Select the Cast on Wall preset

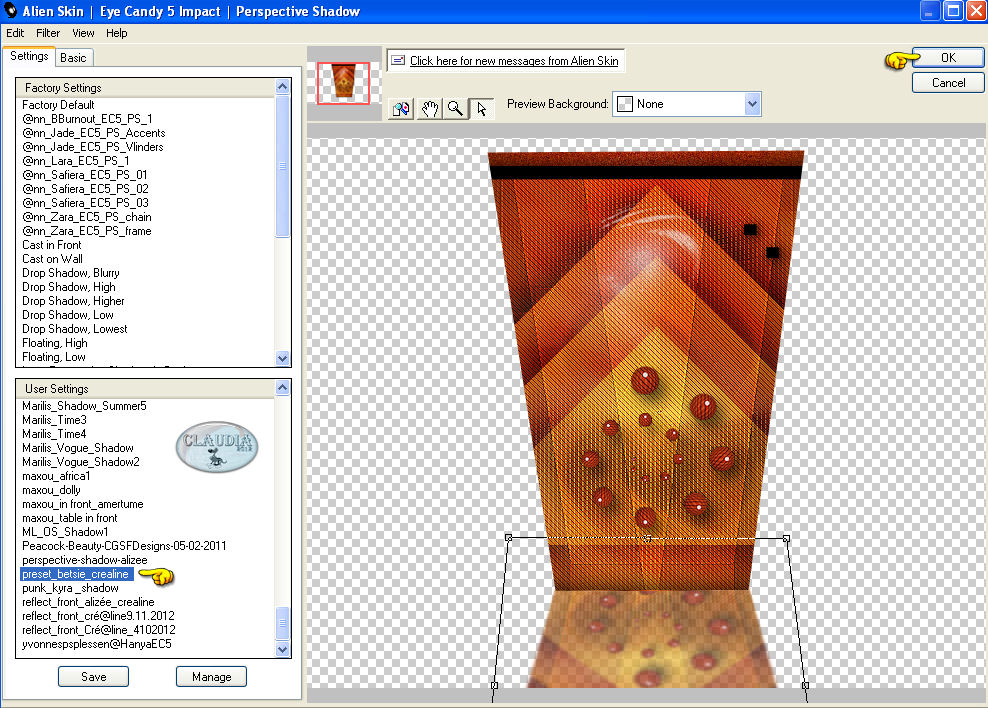coord(52,259)
